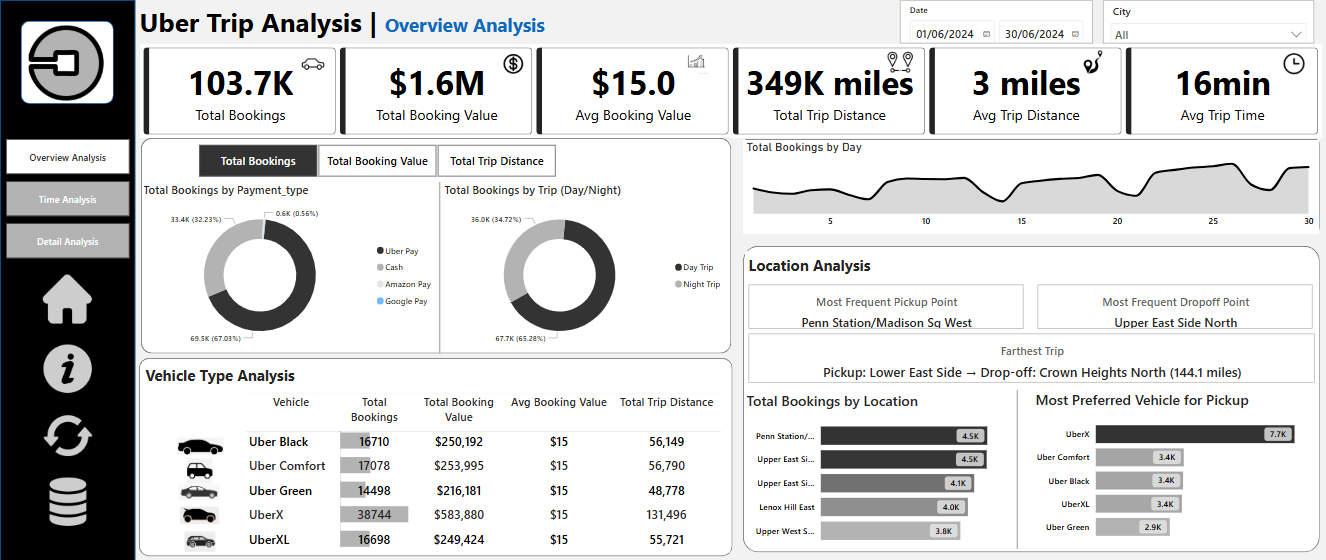Switch to Time Analysis page
The width and height of the screenshot is (1326, 560).
coord(68,199)
